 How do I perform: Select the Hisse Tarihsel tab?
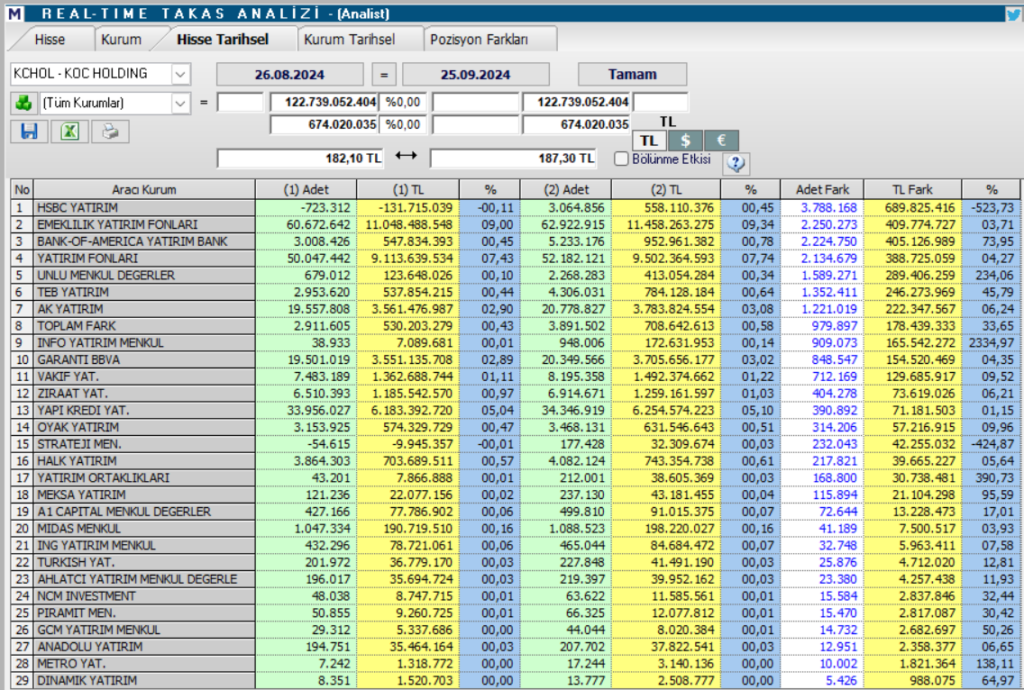click(223, 39)
